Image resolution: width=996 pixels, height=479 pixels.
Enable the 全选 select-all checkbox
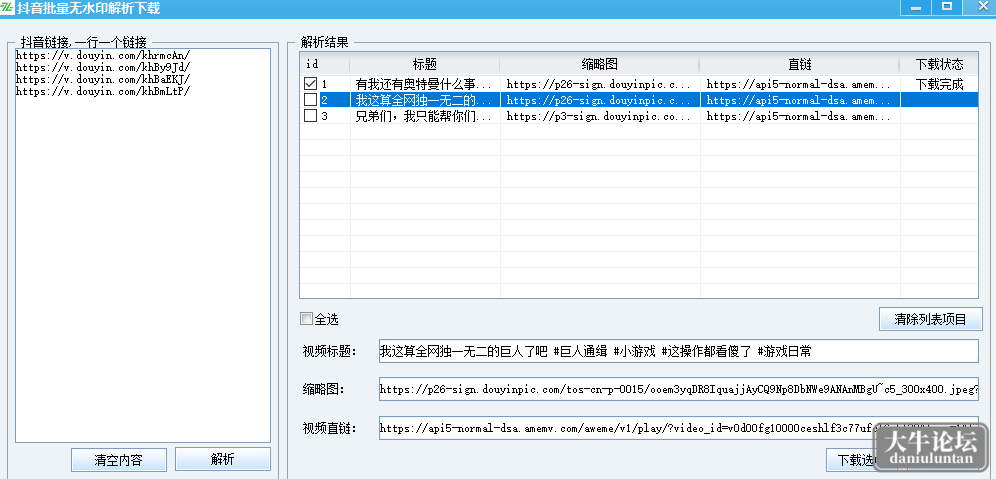click(x=307, y=319)
